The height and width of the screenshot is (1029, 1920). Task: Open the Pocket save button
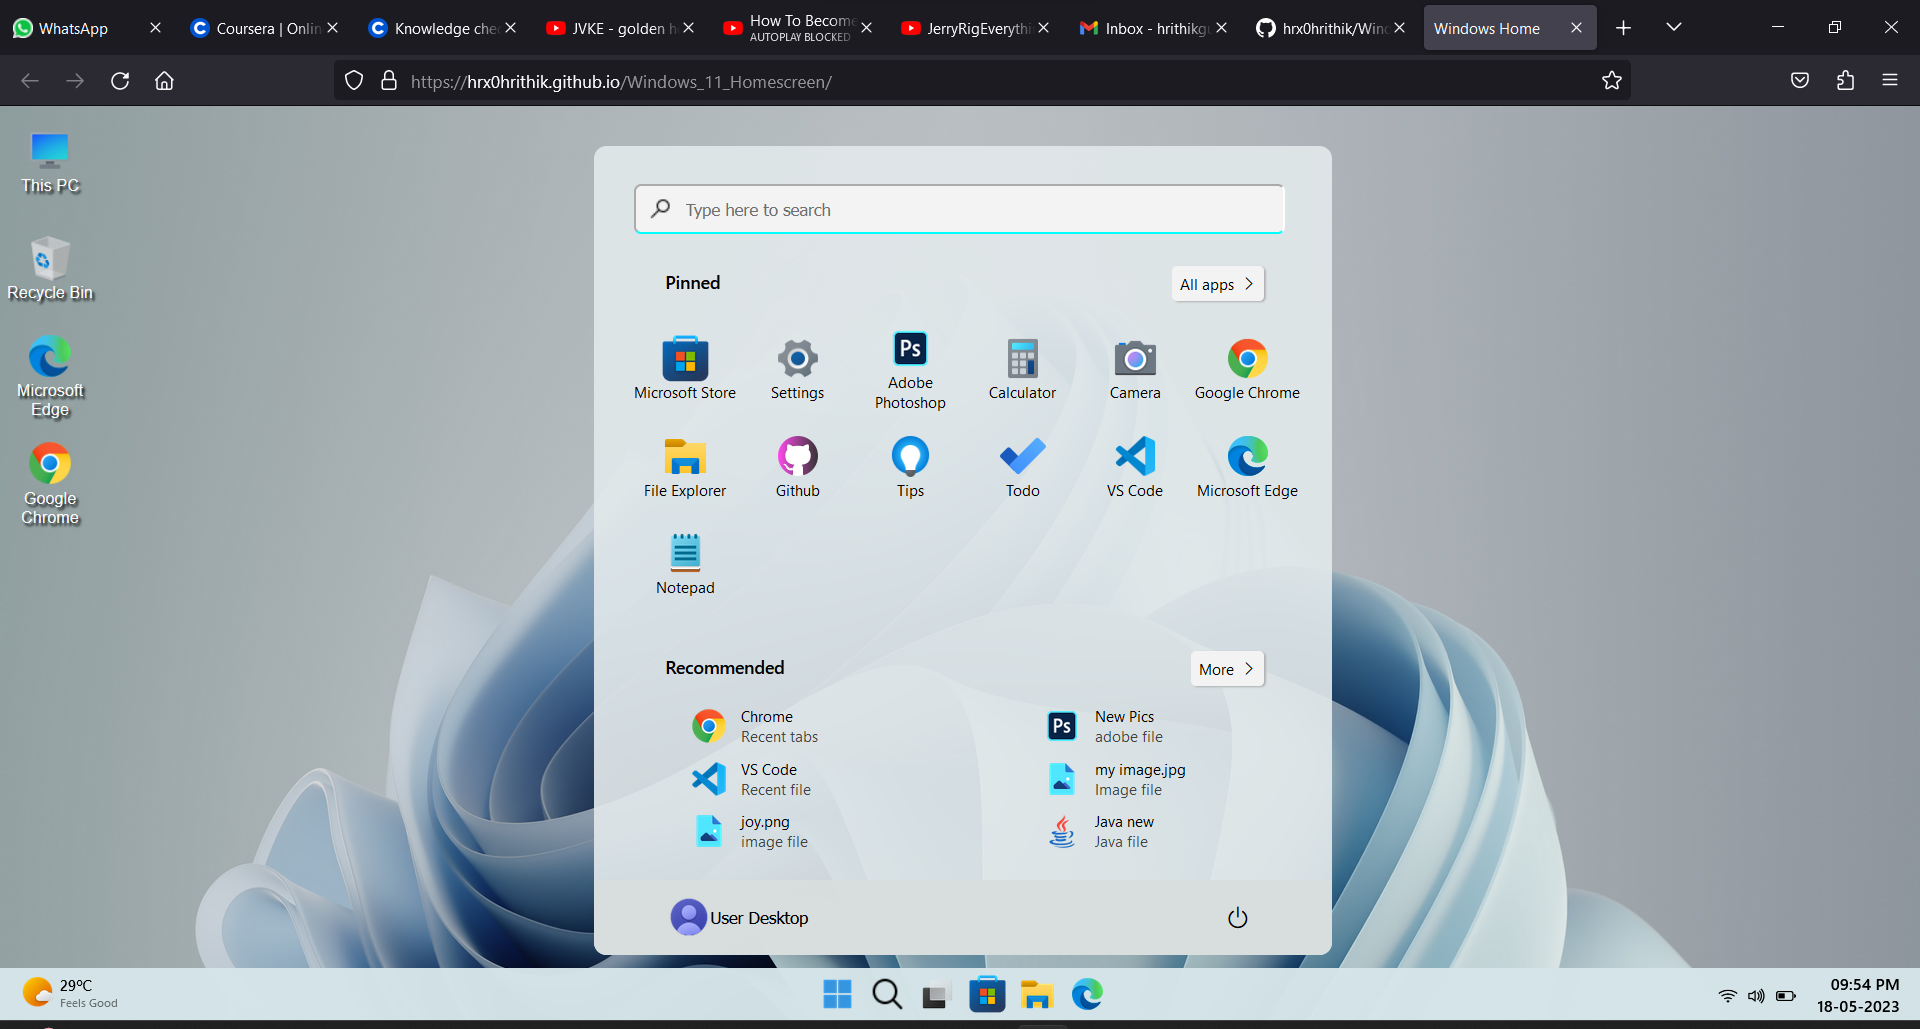pyautogui.click(x=1800, y=81)
